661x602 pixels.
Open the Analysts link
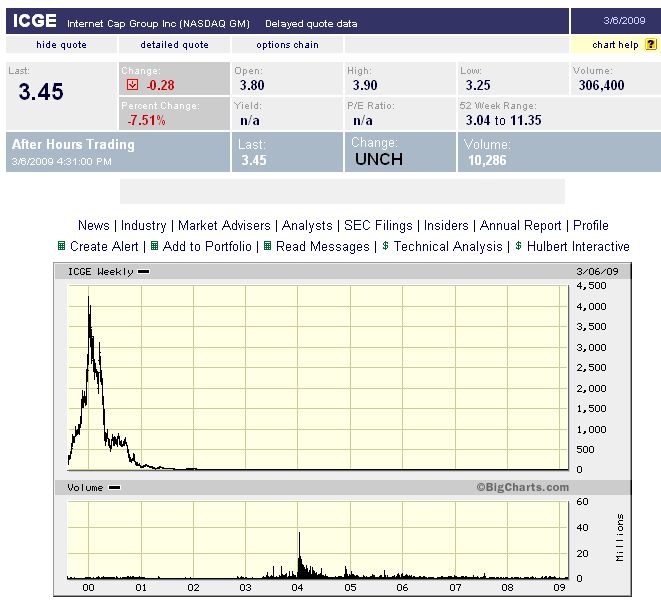tap(307, 226)
